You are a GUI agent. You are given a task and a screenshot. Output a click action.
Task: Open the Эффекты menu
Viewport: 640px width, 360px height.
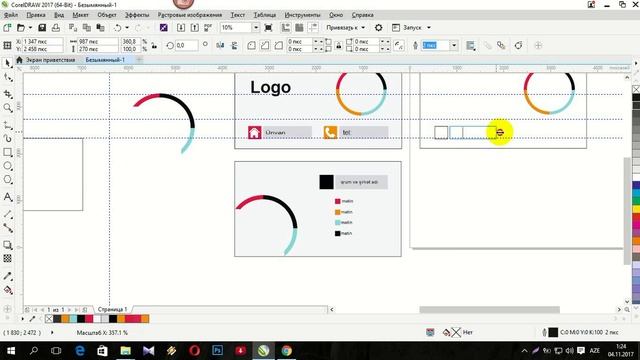137,15
